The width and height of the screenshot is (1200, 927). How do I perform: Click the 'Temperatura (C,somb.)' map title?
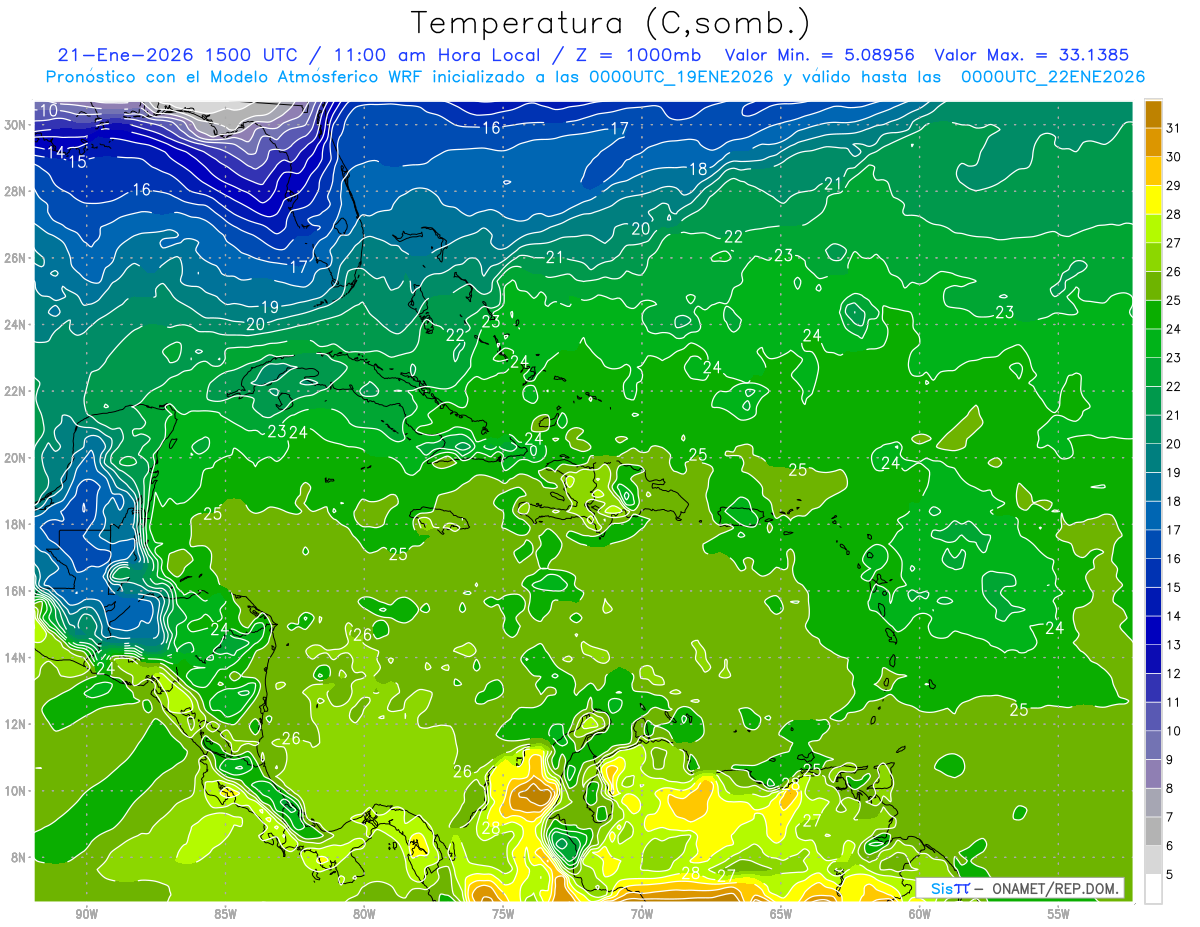(x=611, y=23)
